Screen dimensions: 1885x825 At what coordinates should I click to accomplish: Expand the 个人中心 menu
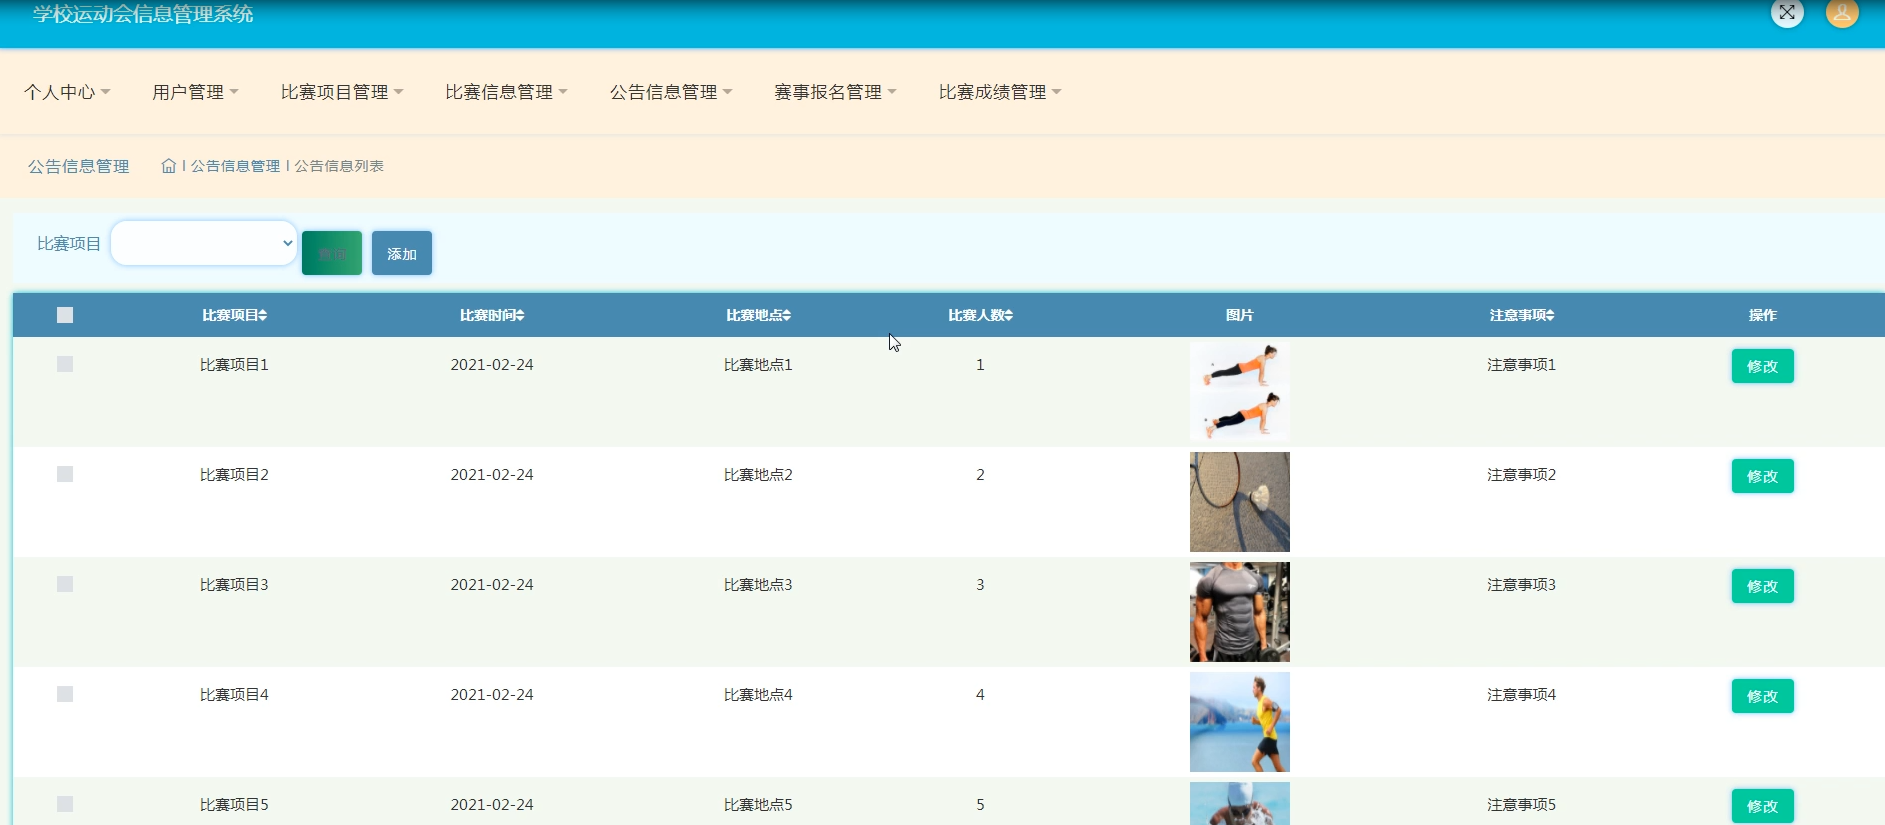67,92
